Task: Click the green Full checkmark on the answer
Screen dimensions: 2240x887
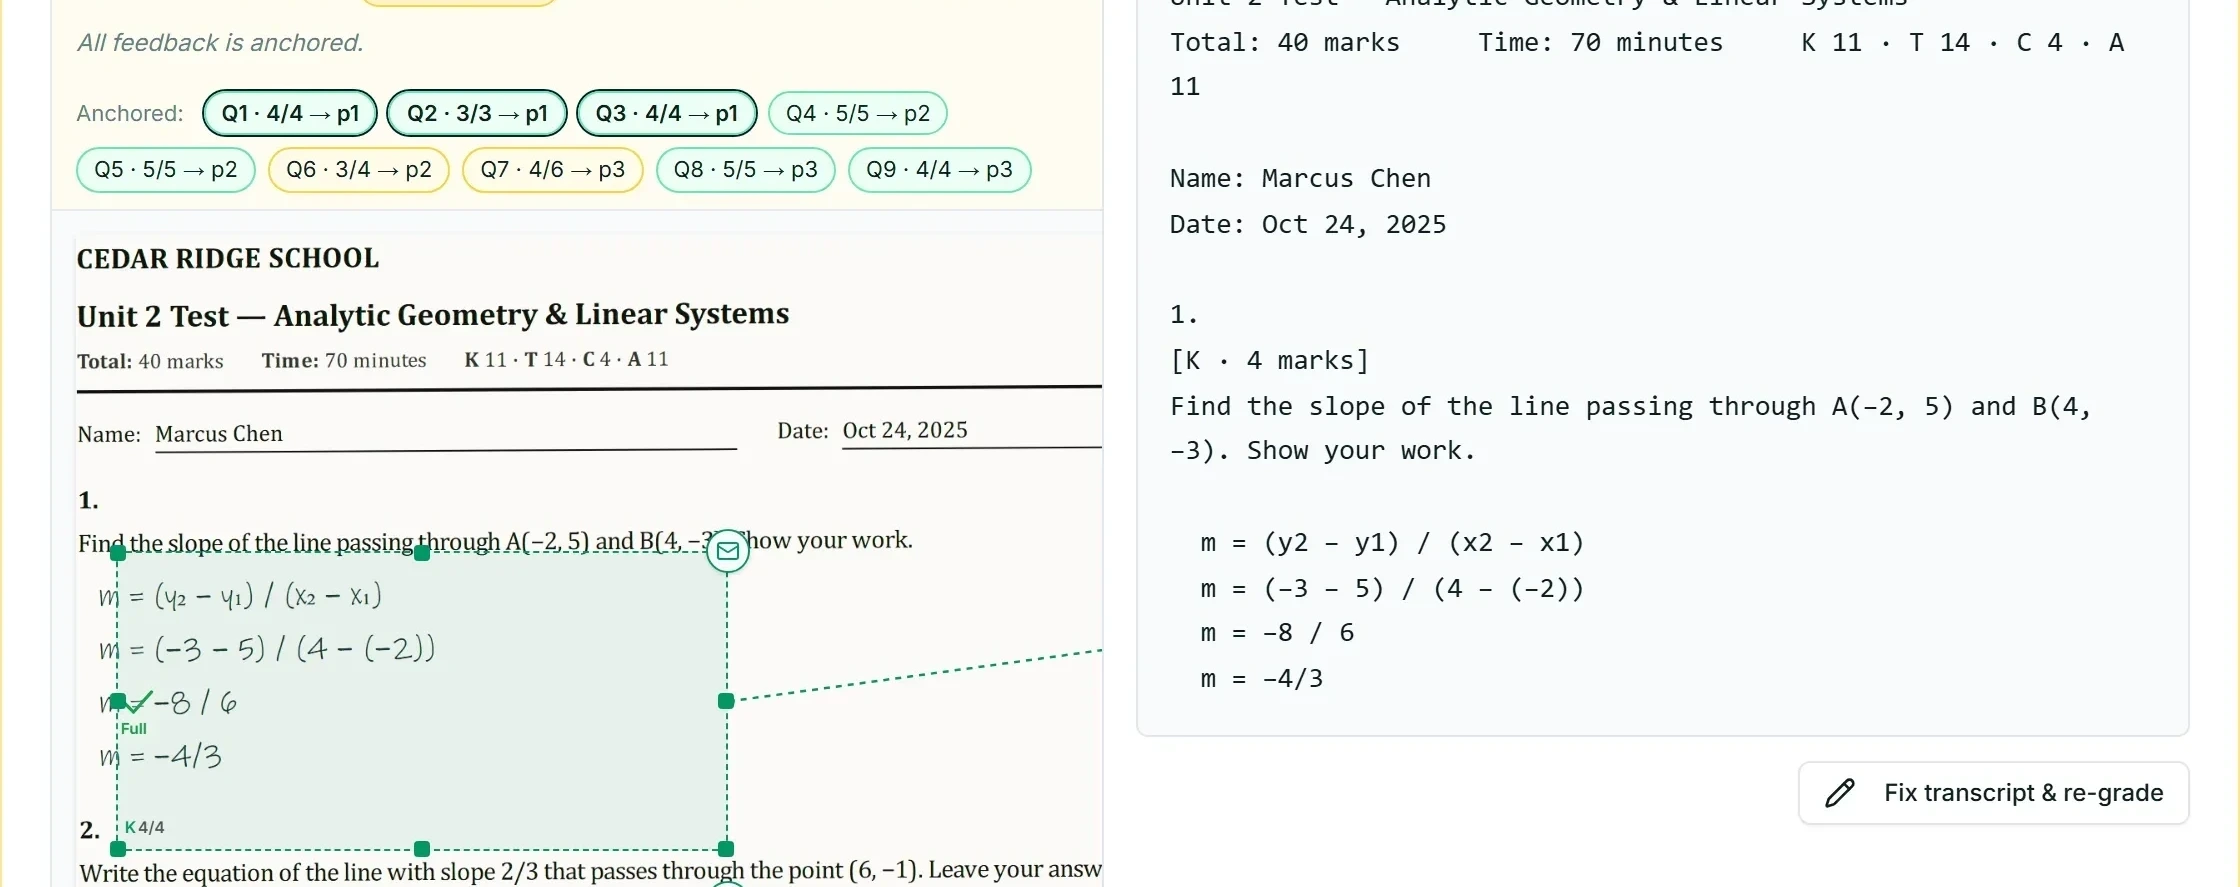Action: 140,701
